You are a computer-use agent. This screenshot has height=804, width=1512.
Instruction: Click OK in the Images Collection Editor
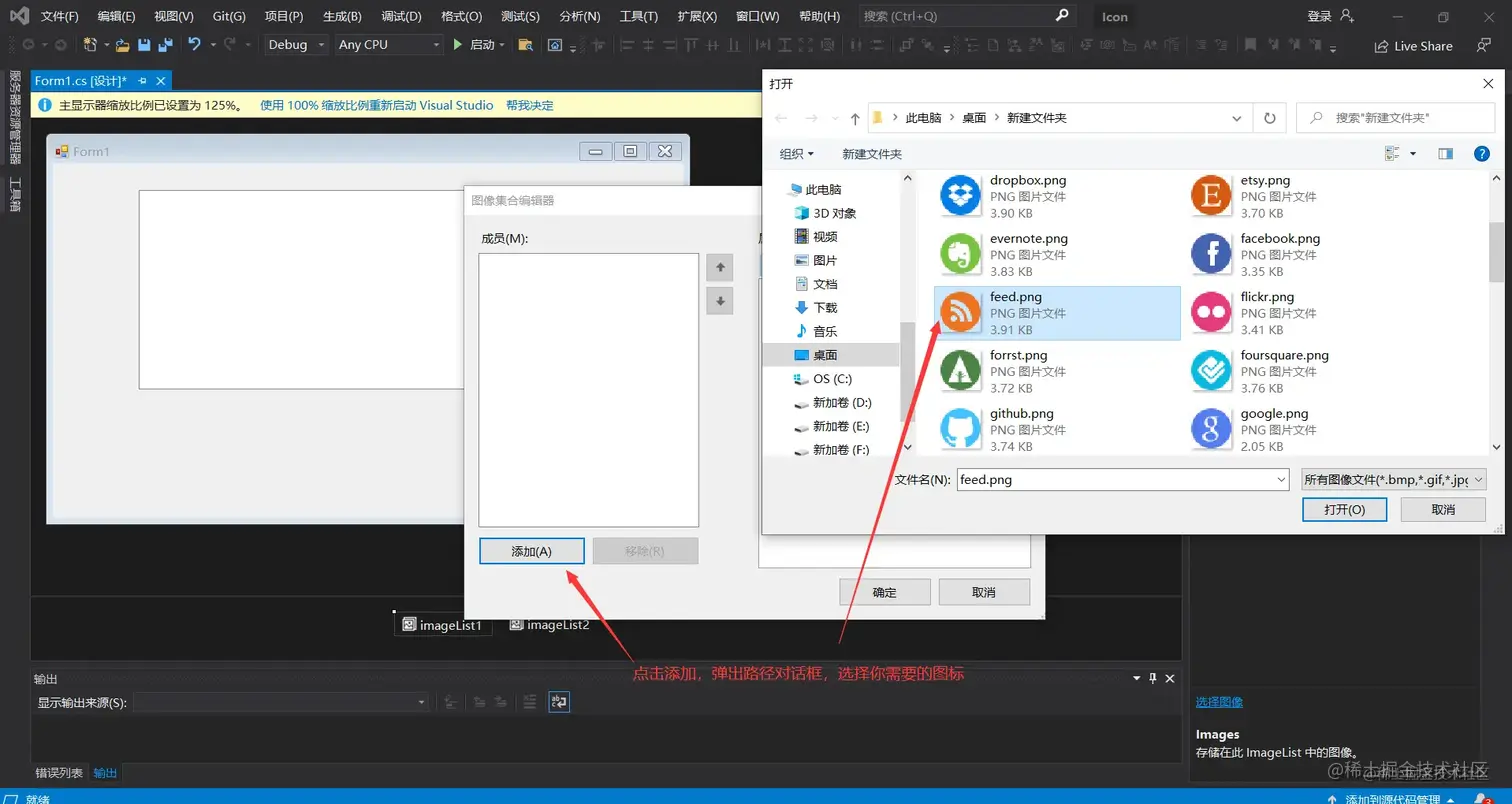point(885,592)
